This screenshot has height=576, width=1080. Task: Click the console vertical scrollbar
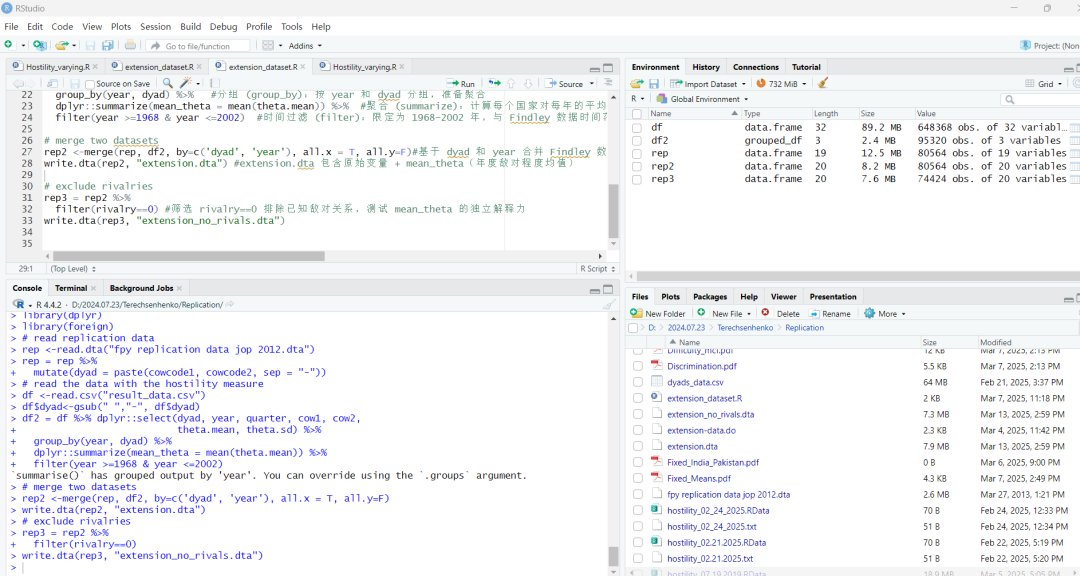click(614, 556)
